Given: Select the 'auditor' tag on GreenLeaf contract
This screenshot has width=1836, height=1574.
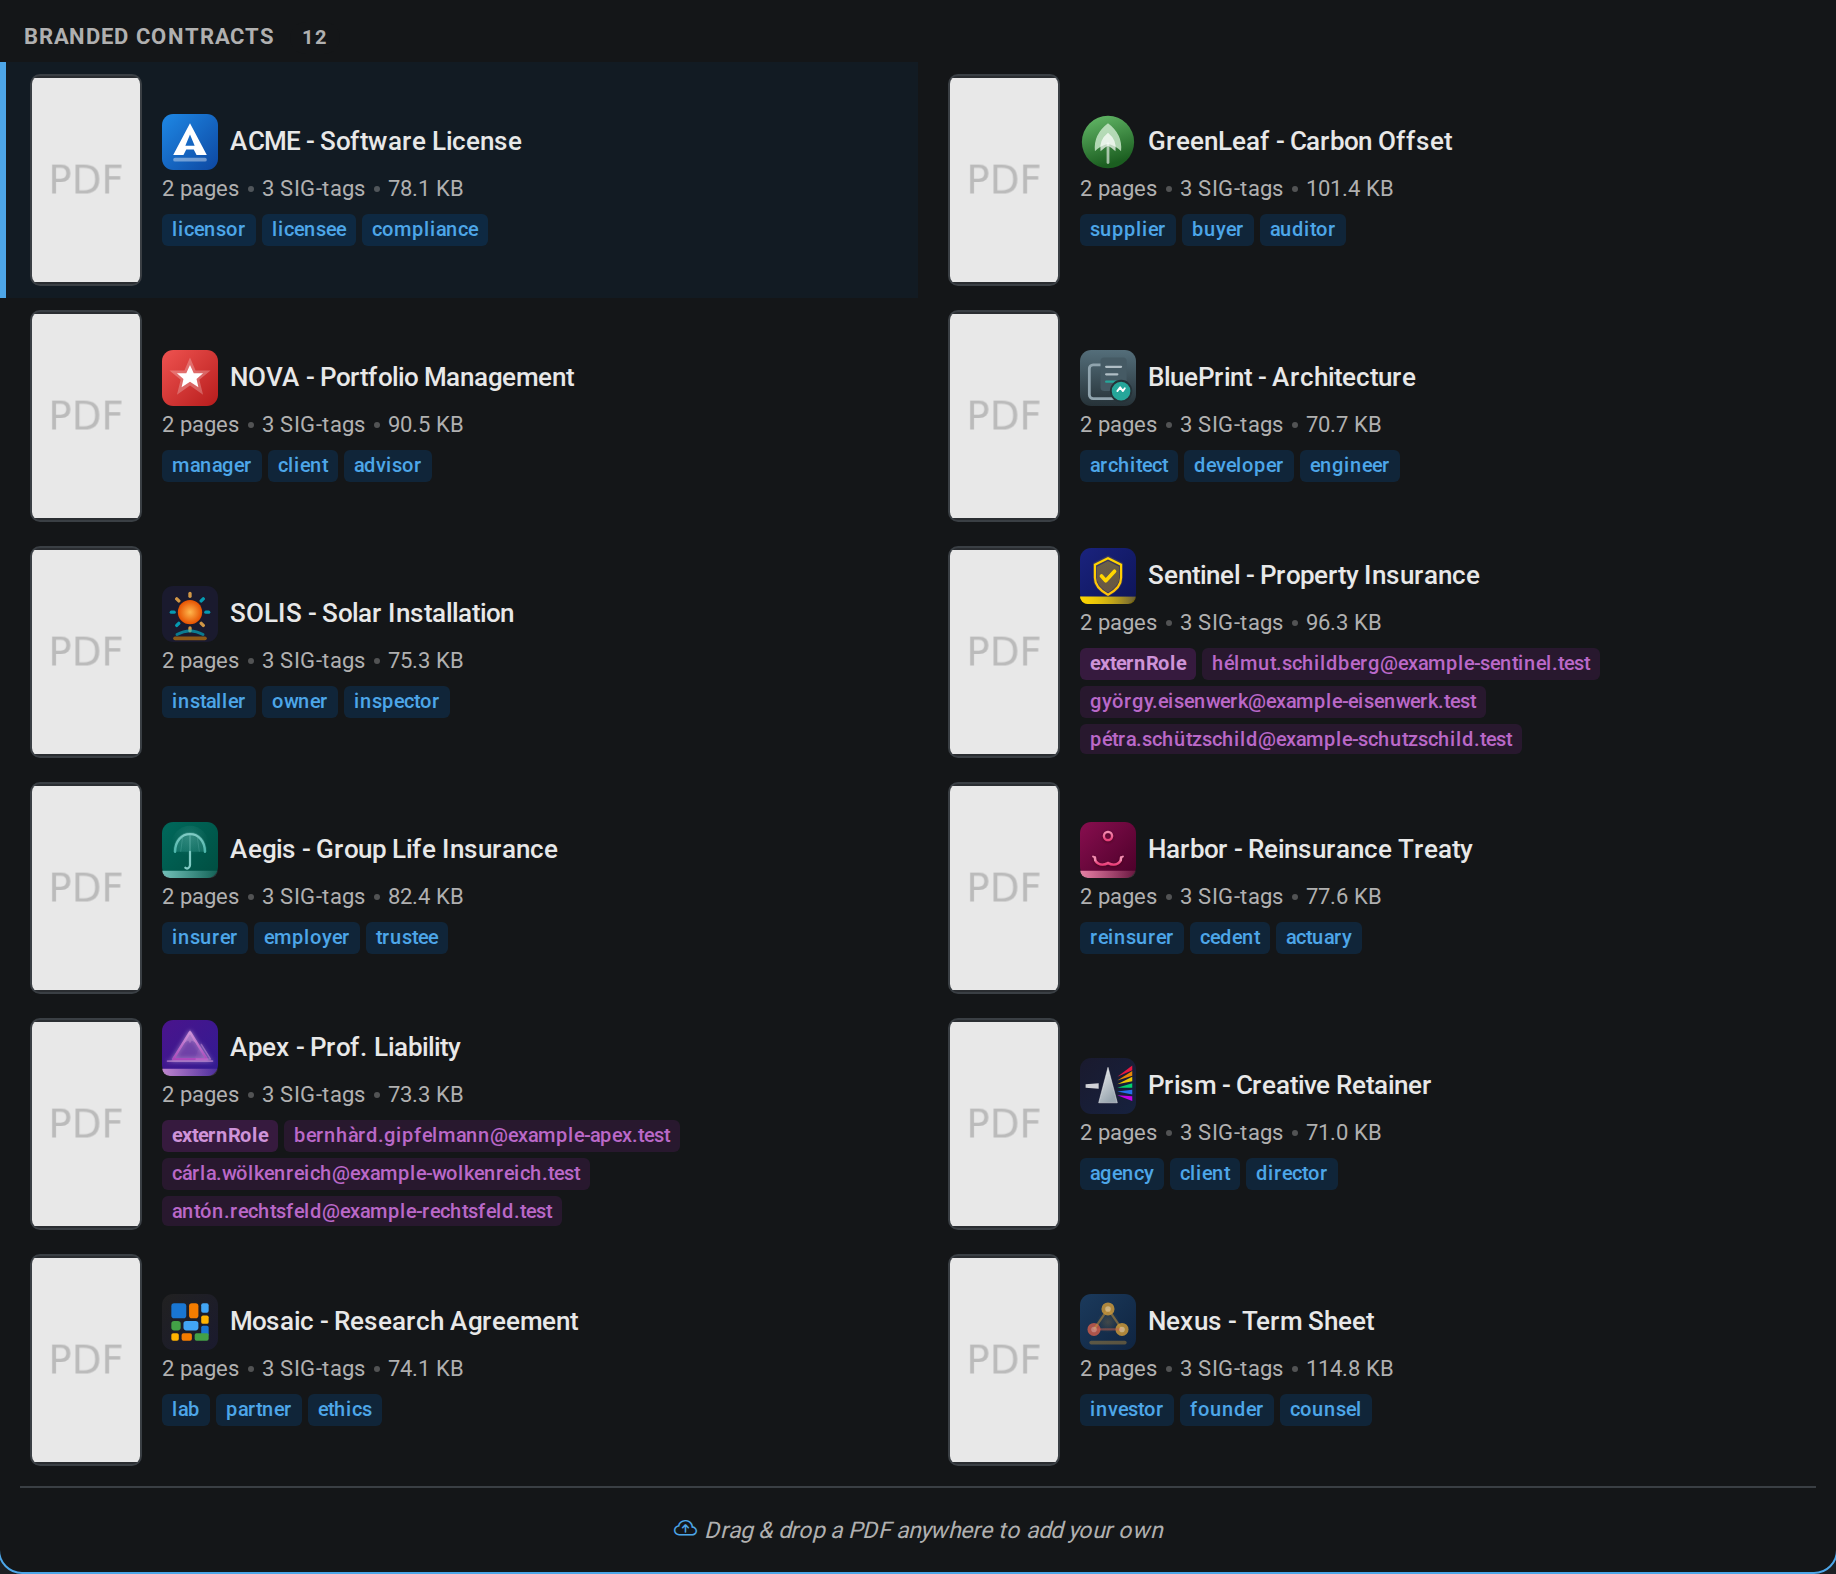Looking at the screenshot, I should click(1301, 230).
